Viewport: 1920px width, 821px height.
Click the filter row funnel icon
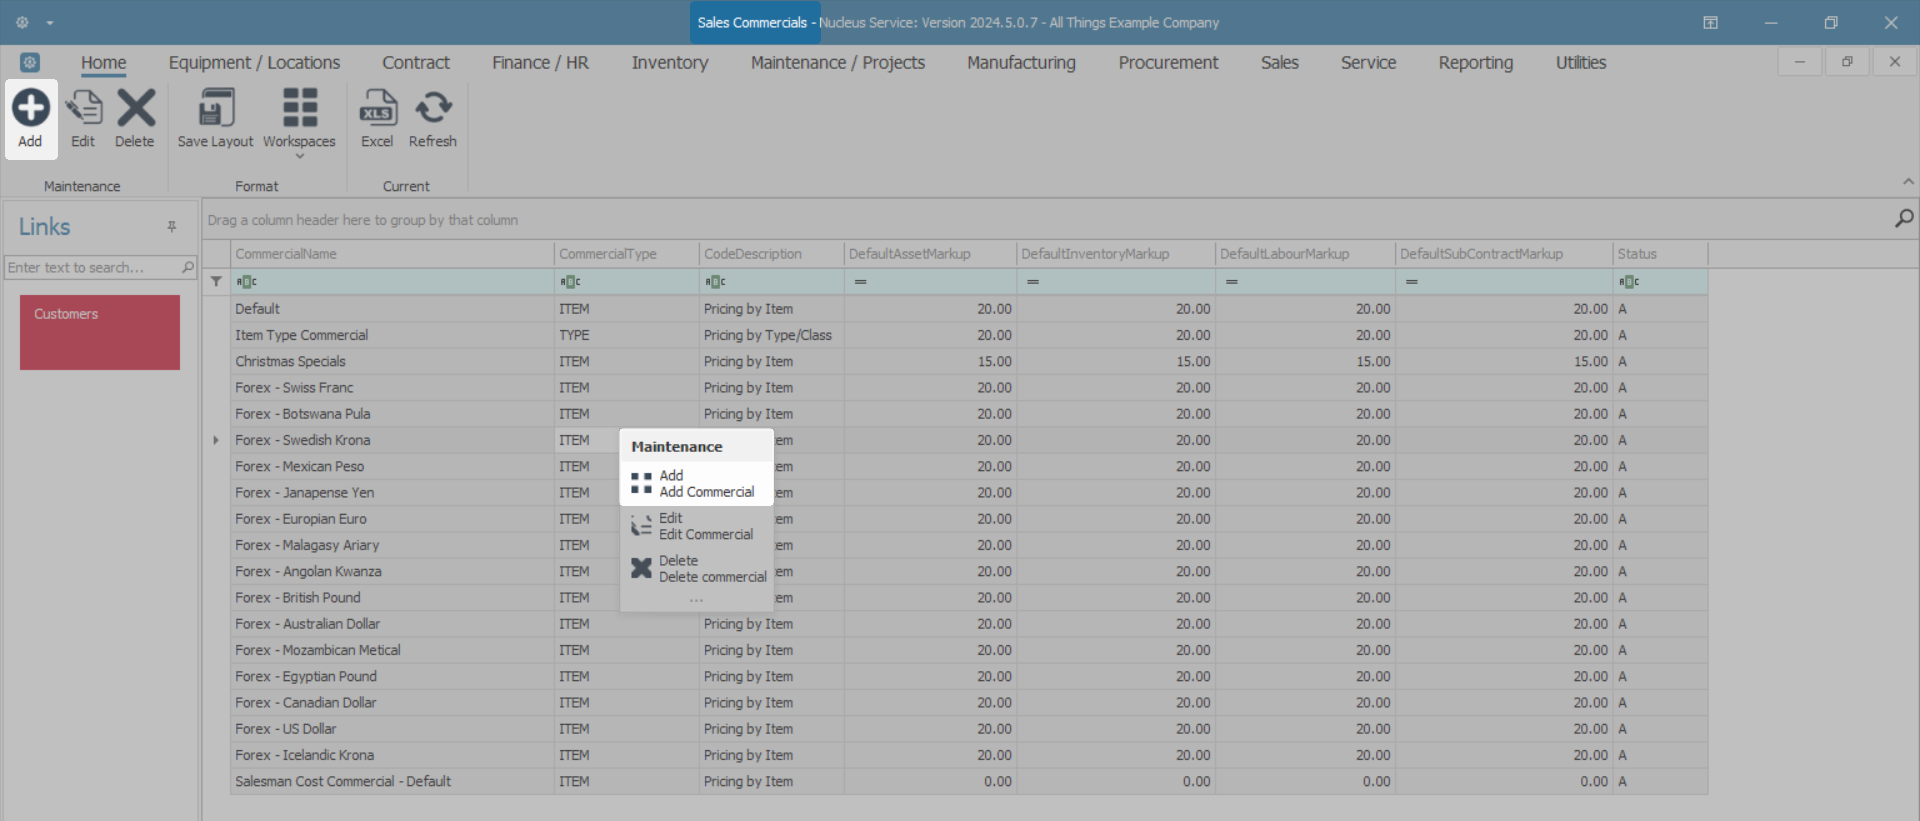point(216,282)
